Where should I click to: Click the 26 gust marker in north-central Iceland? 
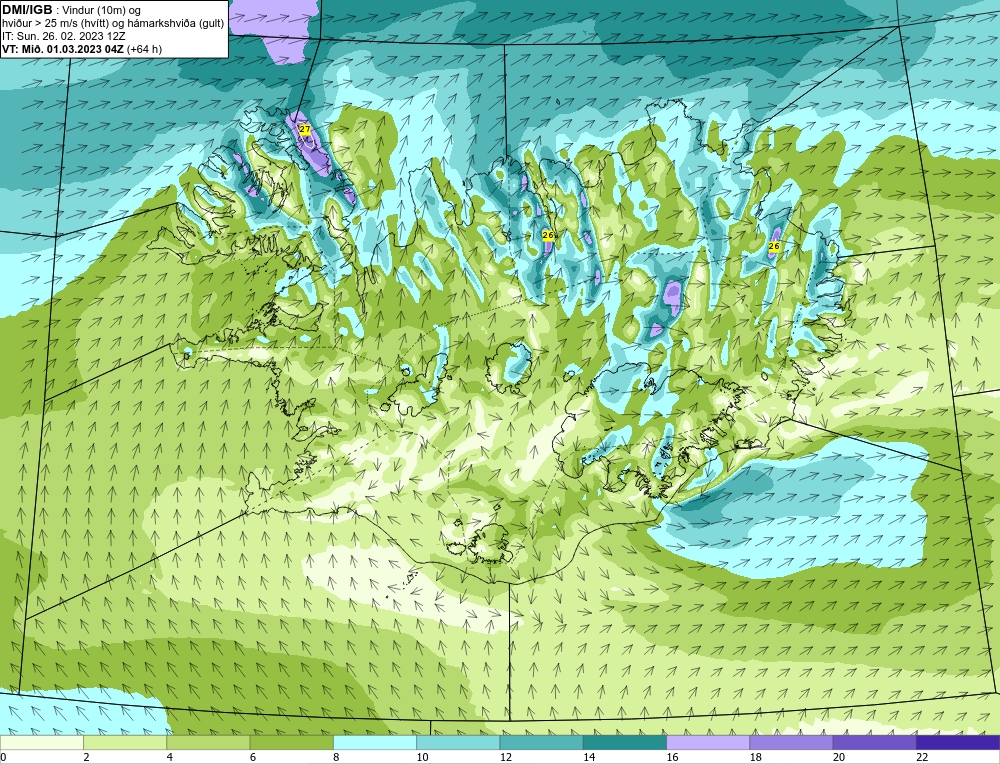(x=547, y=235)
